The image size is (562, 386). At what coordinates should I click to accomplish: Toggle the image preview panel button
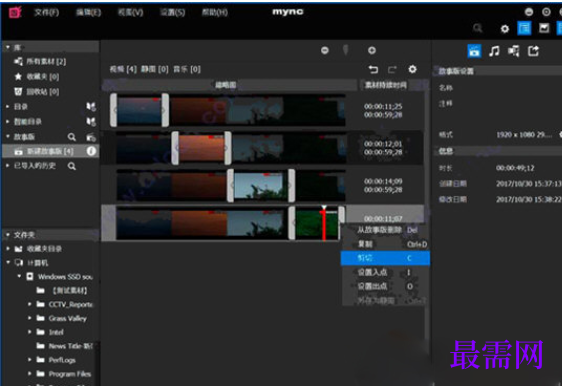pos(544,28)
